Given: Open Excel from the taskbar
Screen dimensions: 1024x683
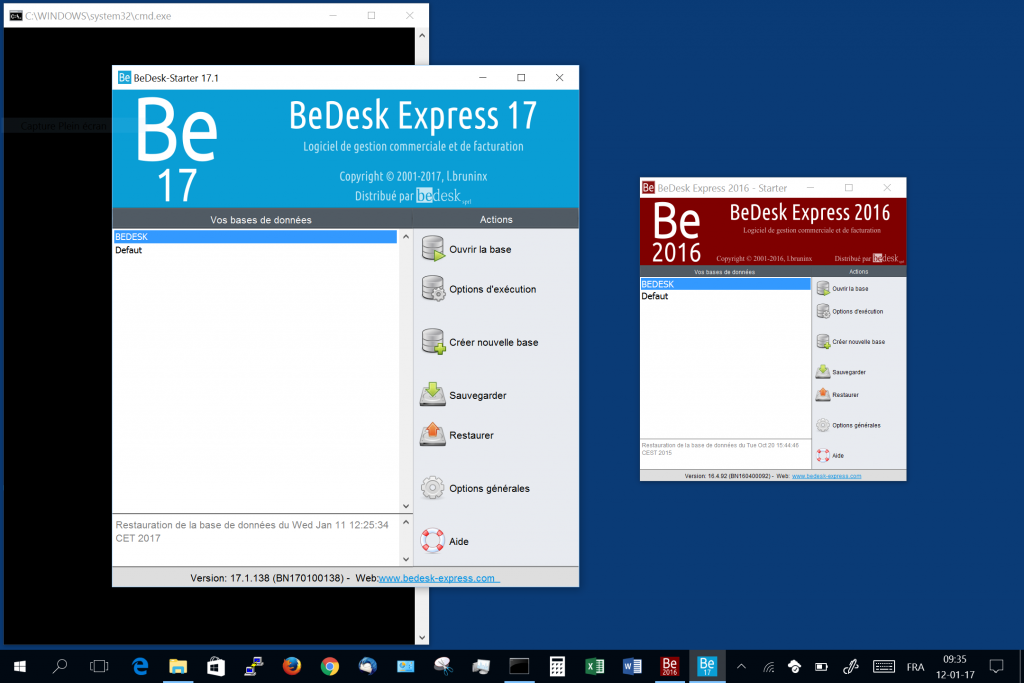Looking at the screenshot, I should pos(595,666).
